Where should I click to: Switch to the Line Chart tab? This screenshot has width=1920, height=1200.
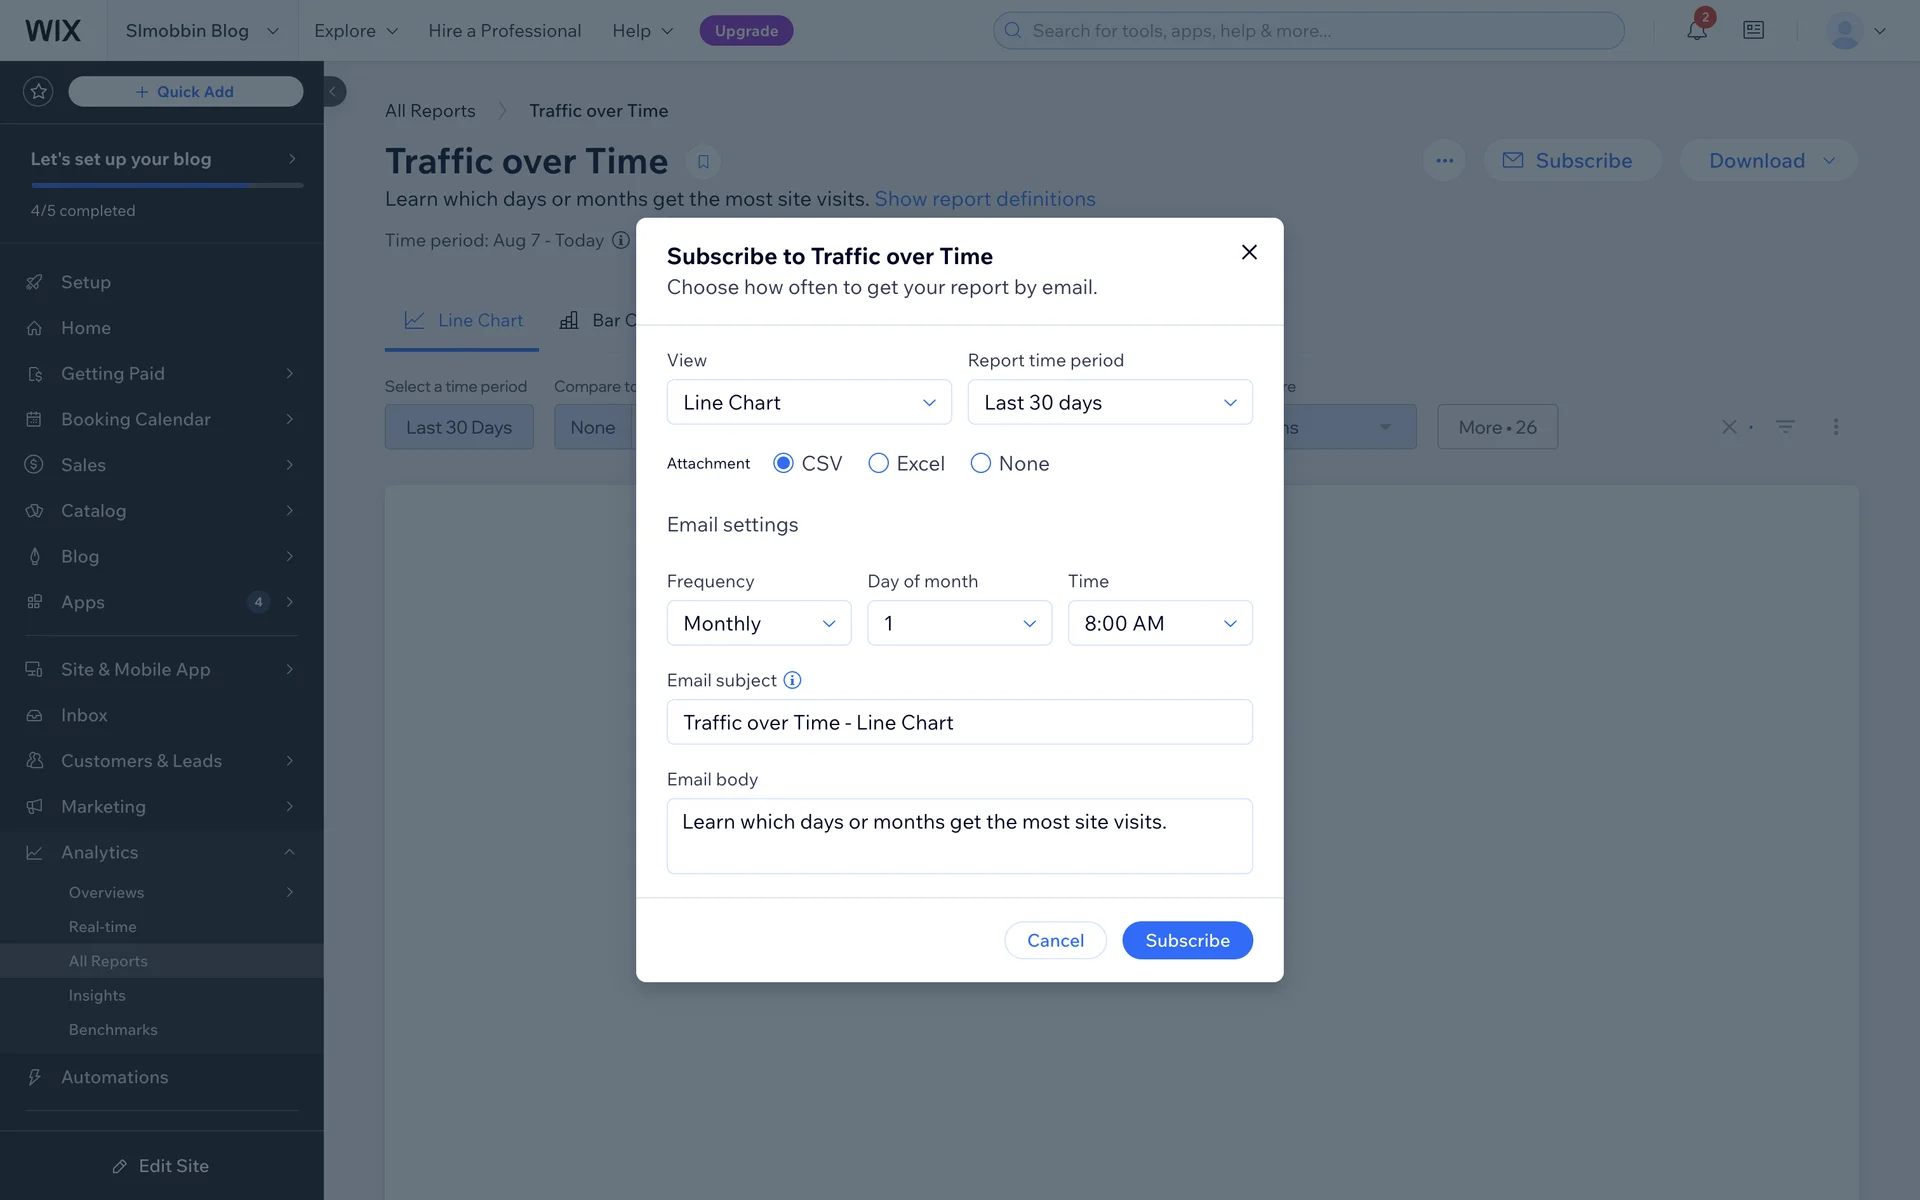[463, 320]
